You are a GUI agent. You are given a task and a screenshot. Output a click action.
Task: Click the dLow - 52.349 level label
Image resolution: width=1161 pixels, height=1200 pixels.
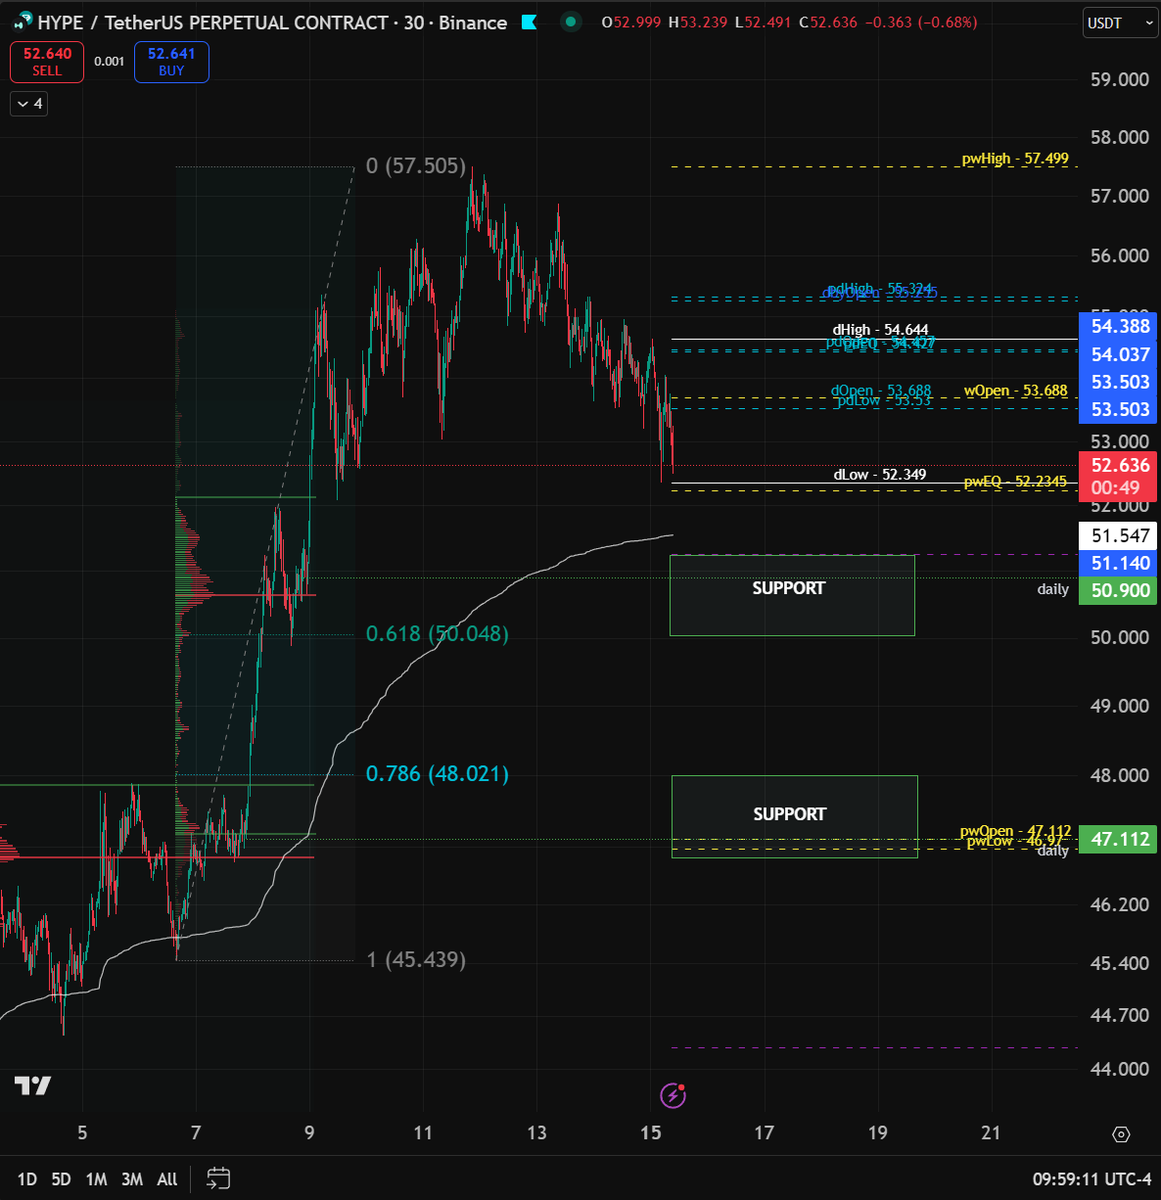(x=880, y=474)
